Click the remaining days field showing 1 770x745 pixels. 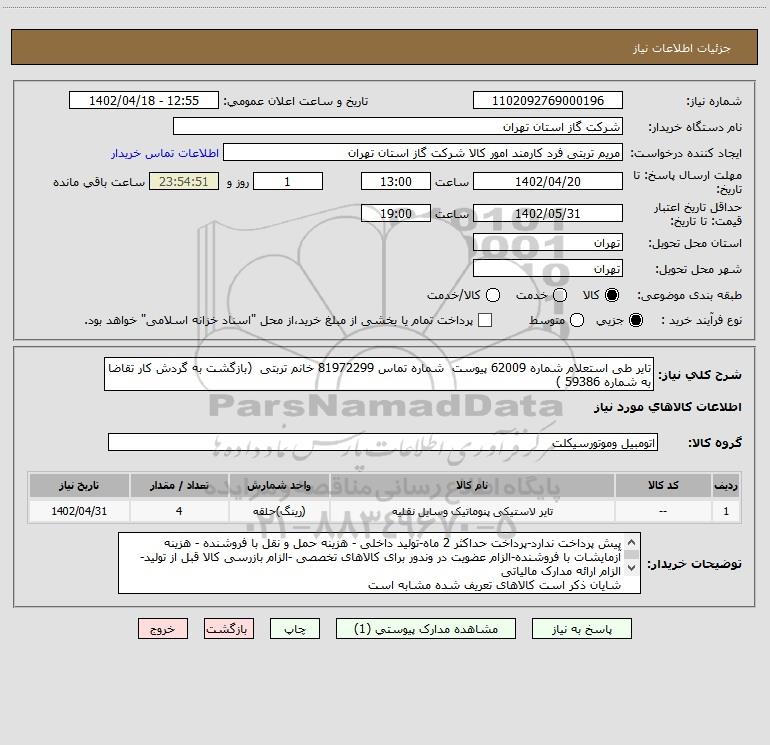pos(288,182)
